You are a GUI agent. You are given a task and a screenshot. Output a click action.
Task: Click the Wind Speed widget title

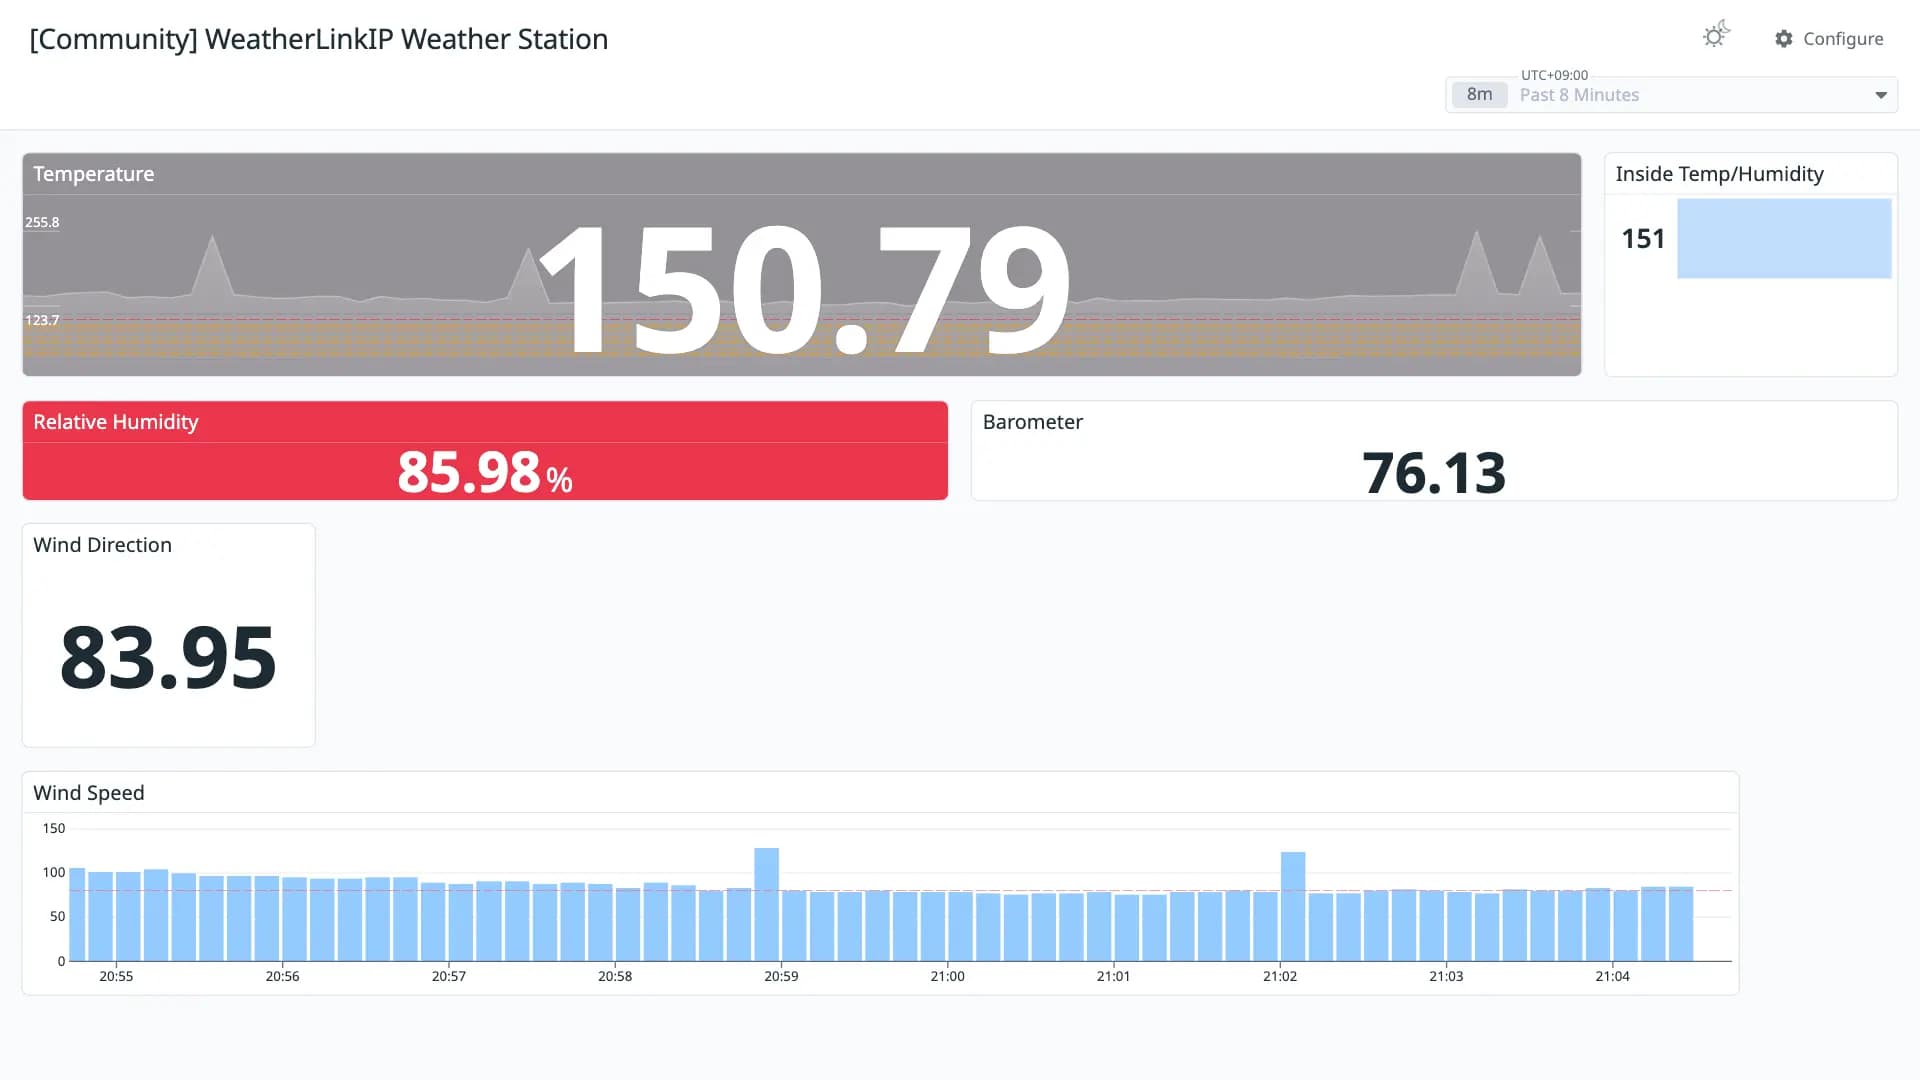point(89,793)
